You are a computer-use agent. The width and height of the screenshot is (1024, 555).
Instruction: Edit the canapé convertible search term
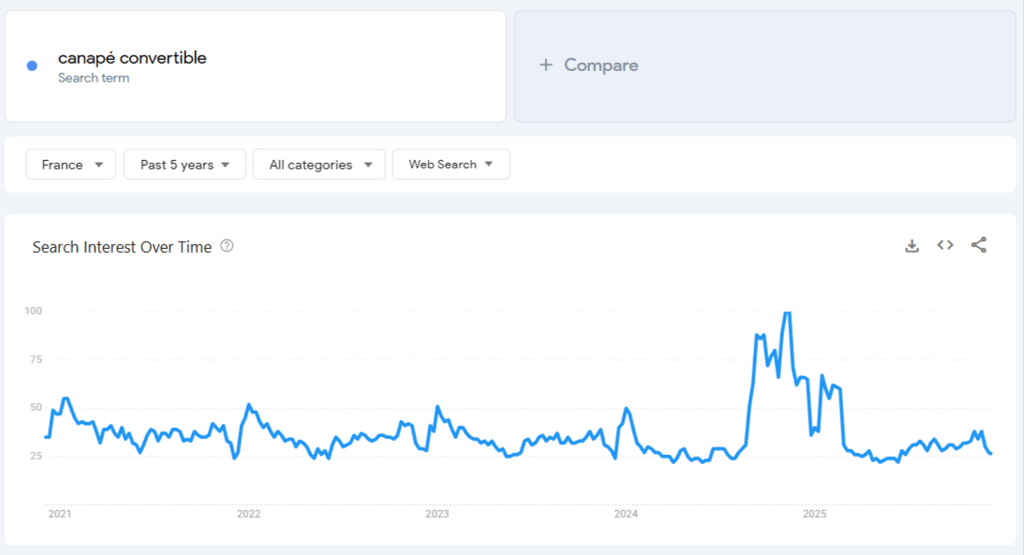(132, 57)
